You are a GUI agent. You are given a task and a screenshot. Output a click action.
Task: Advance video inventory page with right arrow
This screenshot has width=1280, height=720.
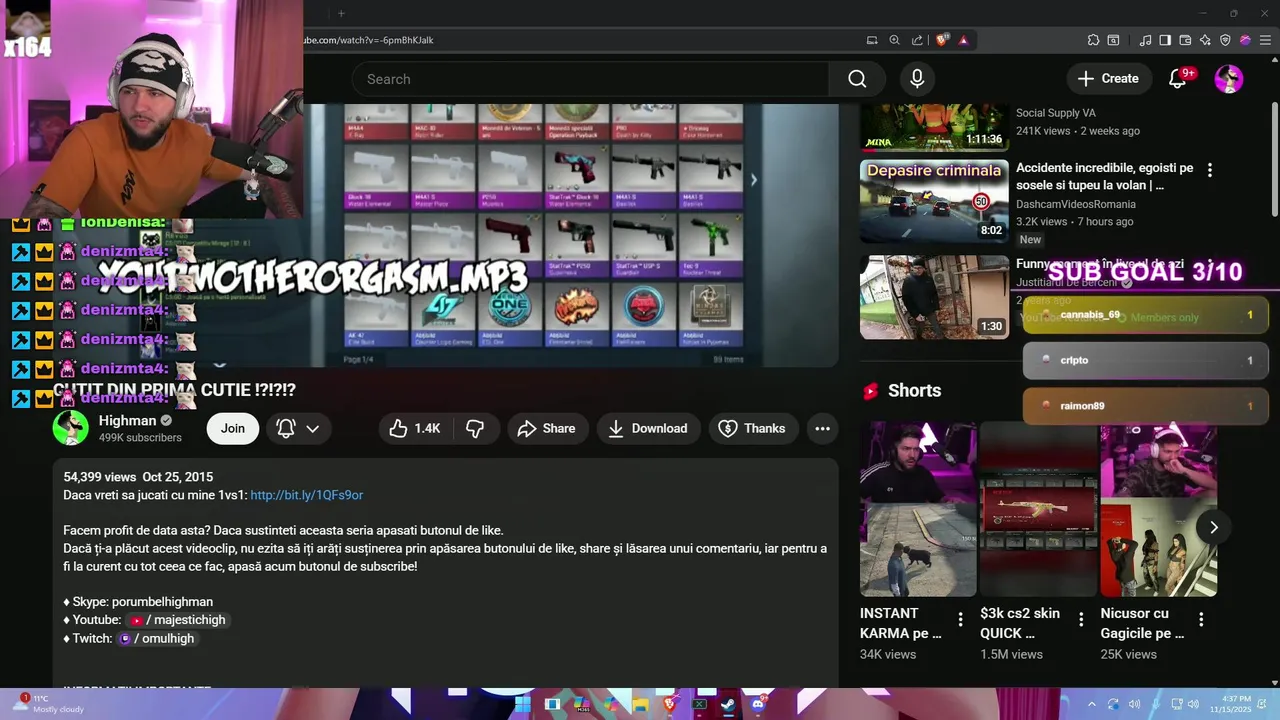pyautogui.click(x=753, y=180)
